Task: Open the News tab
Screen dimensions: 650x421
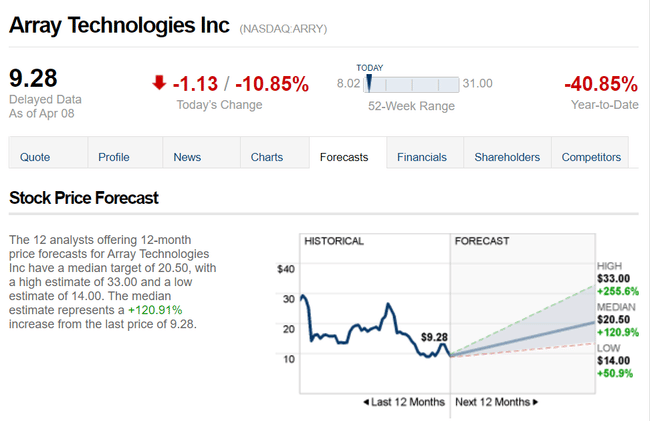Action: (187, 157)
